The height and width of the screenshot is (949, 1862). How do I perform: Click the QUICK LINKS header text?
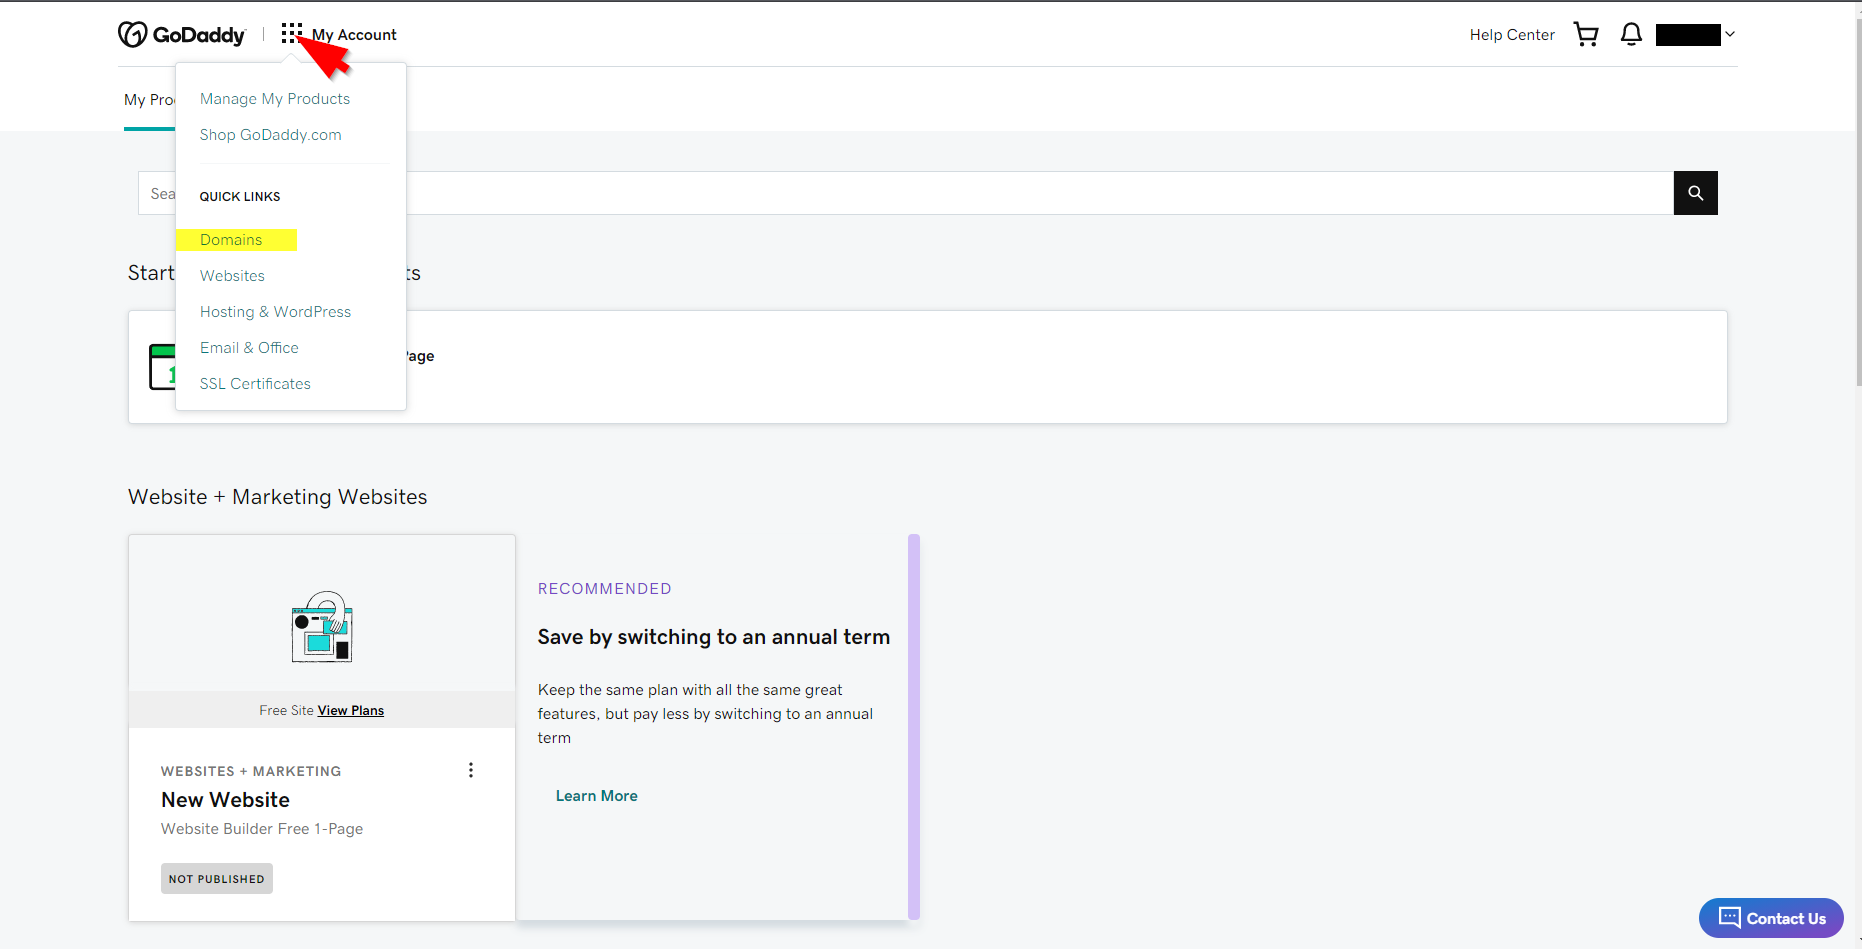point(240,197)
